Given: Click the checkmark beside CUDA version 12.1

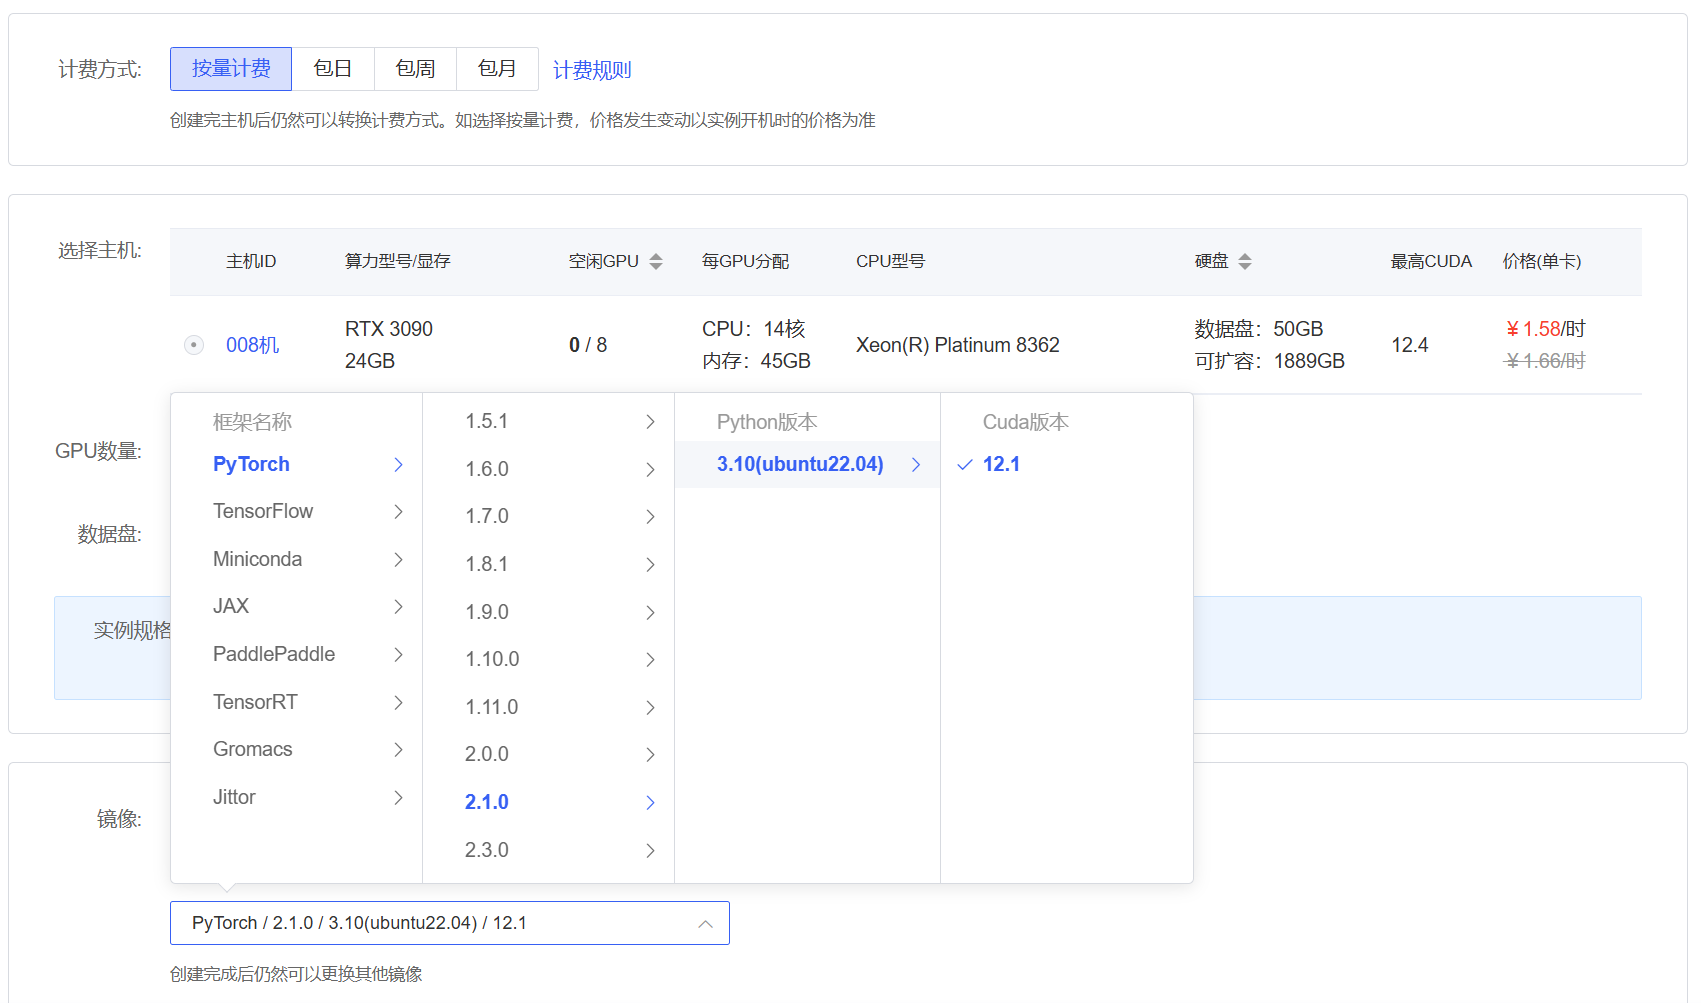Looking at the screenshot, I should click(x=965, y=464).
